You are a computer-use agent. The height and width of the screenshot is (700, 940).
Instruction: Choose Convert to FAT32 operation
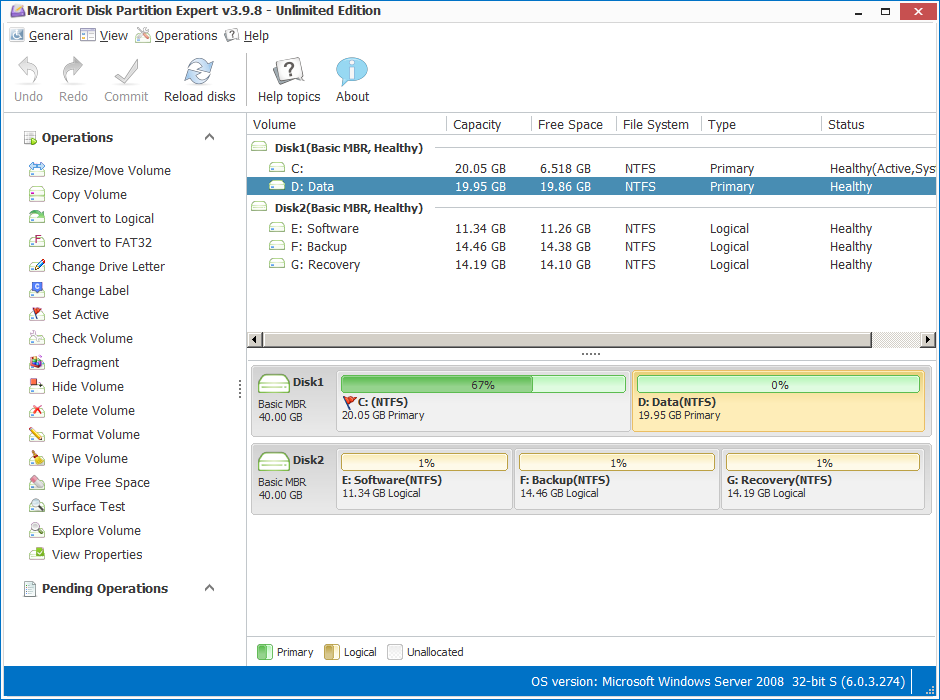pos(90,242)
